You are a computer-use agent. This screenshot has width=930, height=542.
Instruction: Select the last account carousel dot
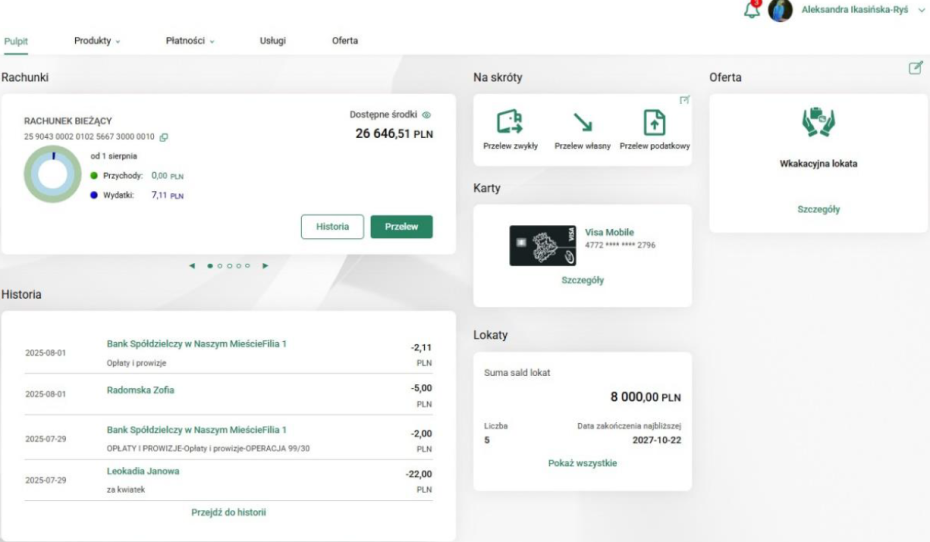click(246, 266)
